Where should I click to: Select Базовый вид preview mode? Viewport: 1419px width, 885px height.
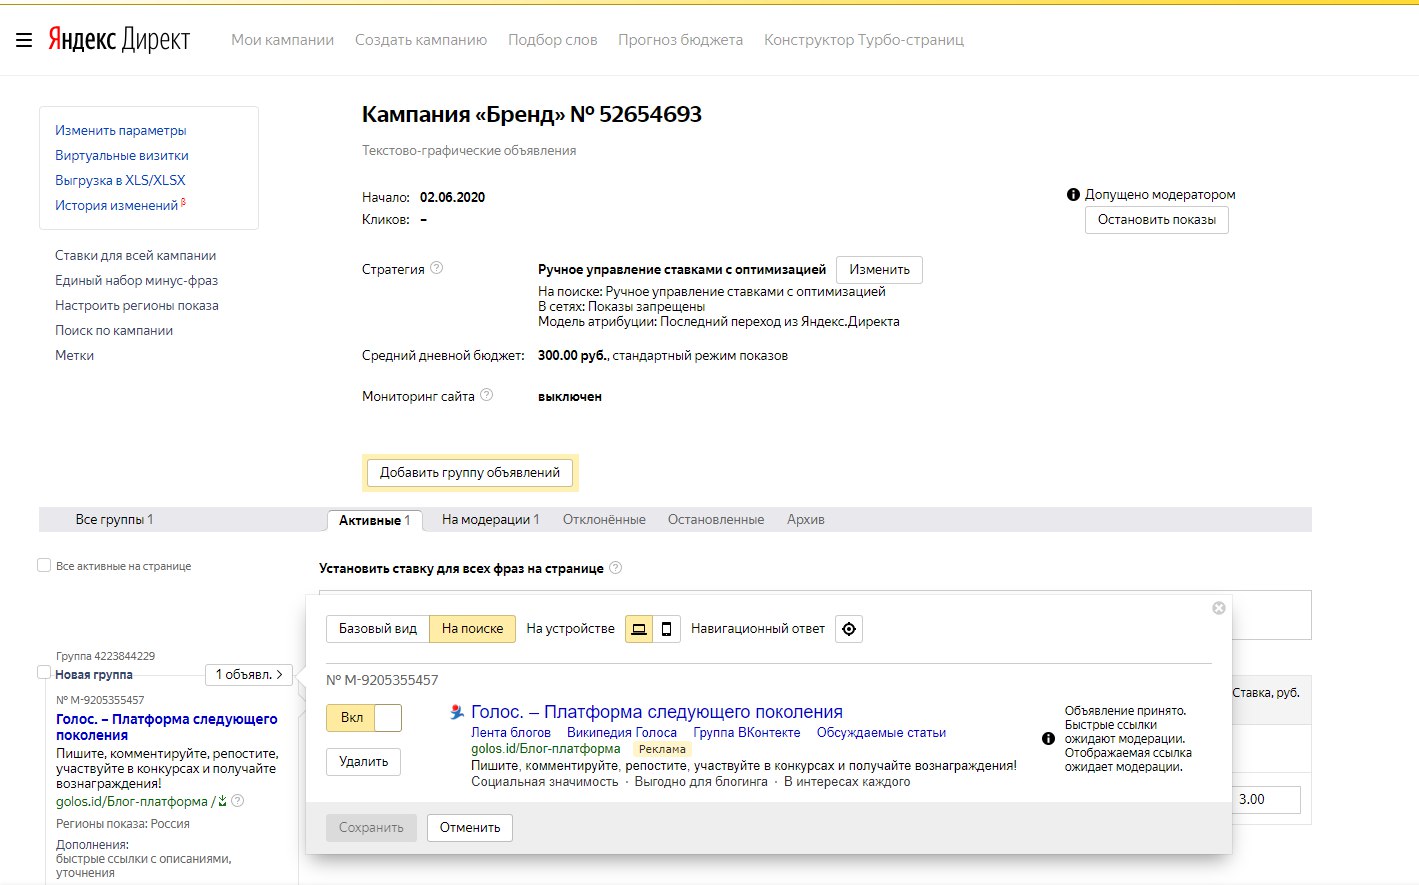pos(378,629)
